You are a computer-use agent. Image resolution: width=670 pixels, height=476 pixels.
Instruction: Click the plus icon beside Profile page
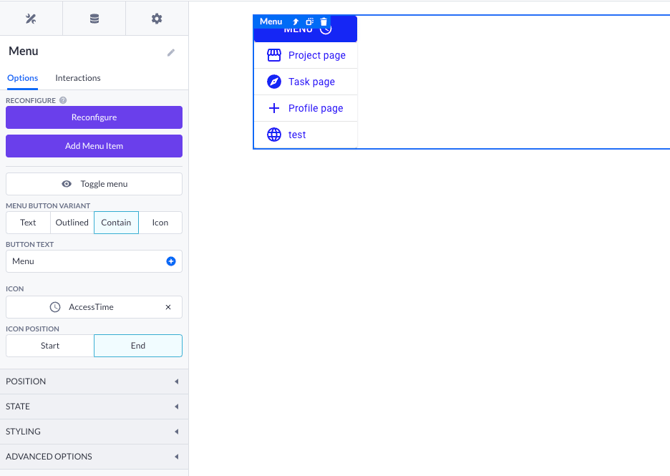(274, 108)
